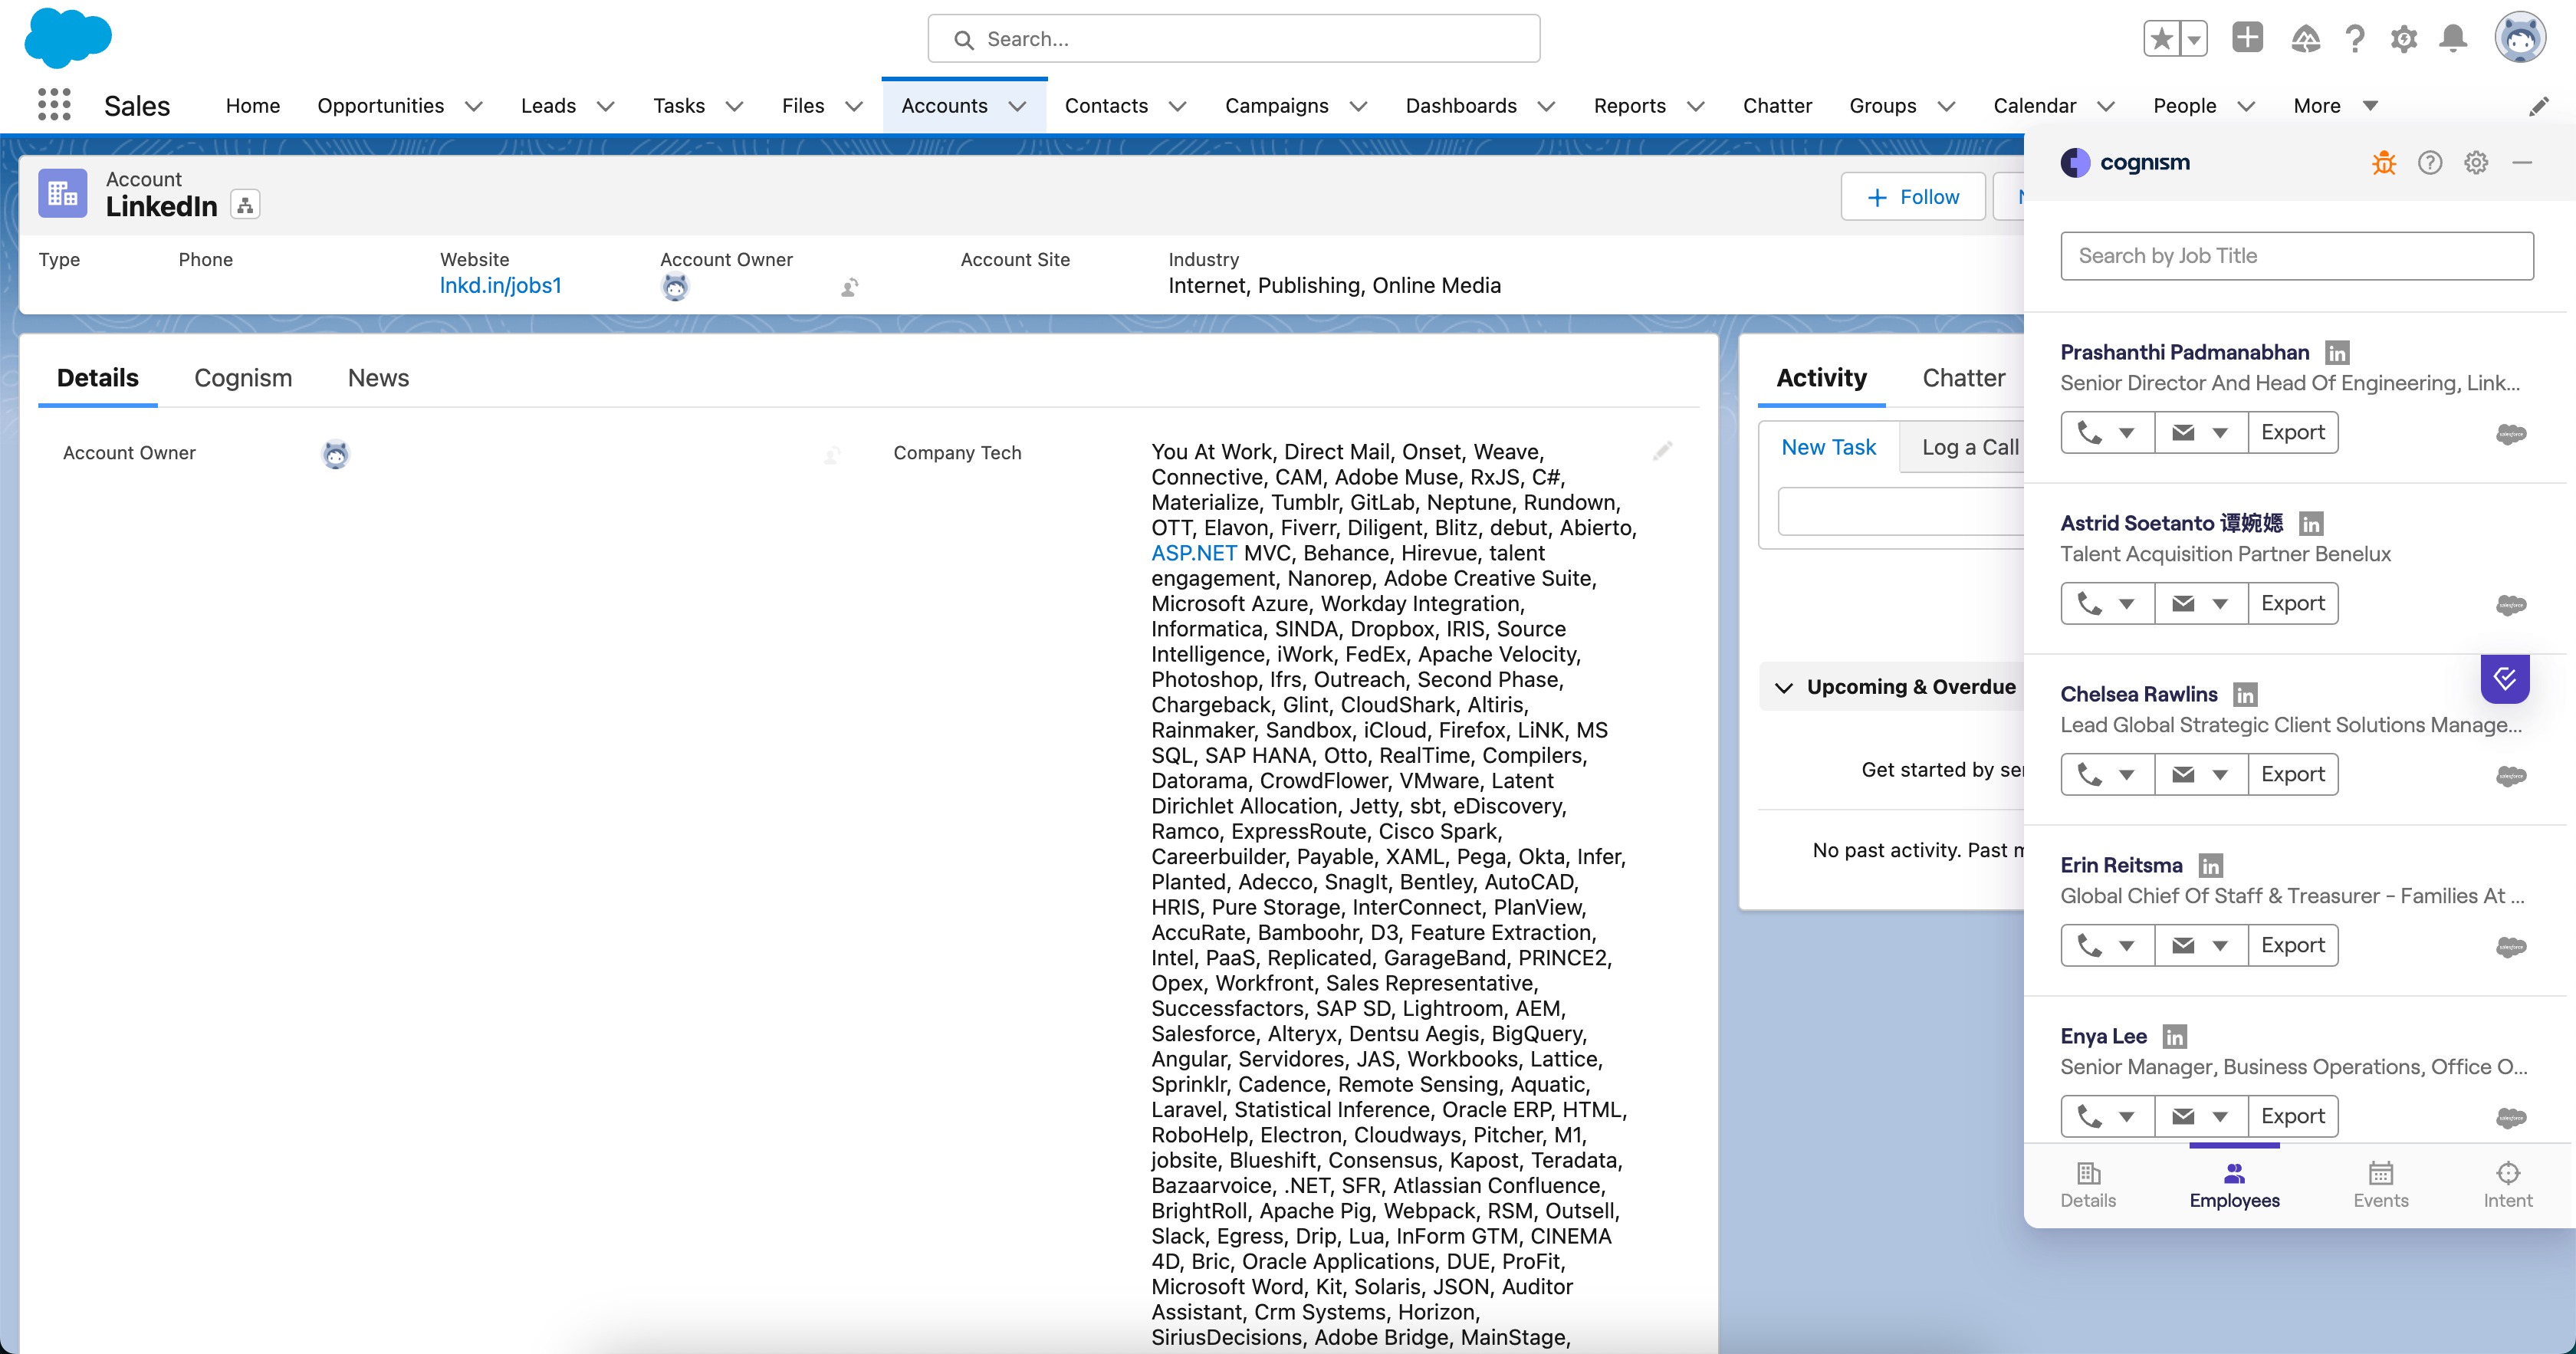Export Chelsea Rawlins contact
Viewport: 2576px width, 1354px height.
point(2293,774)
